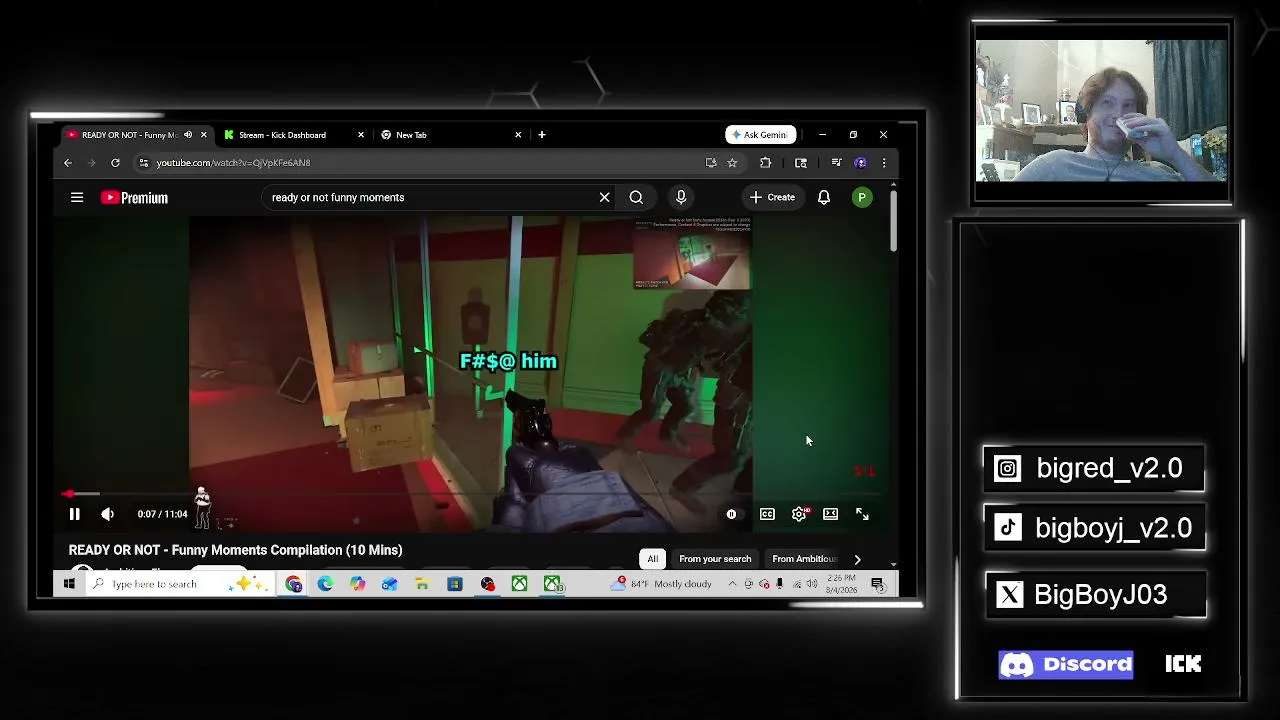Mute the tab using its speaker icon

click(x=188, y=135)
